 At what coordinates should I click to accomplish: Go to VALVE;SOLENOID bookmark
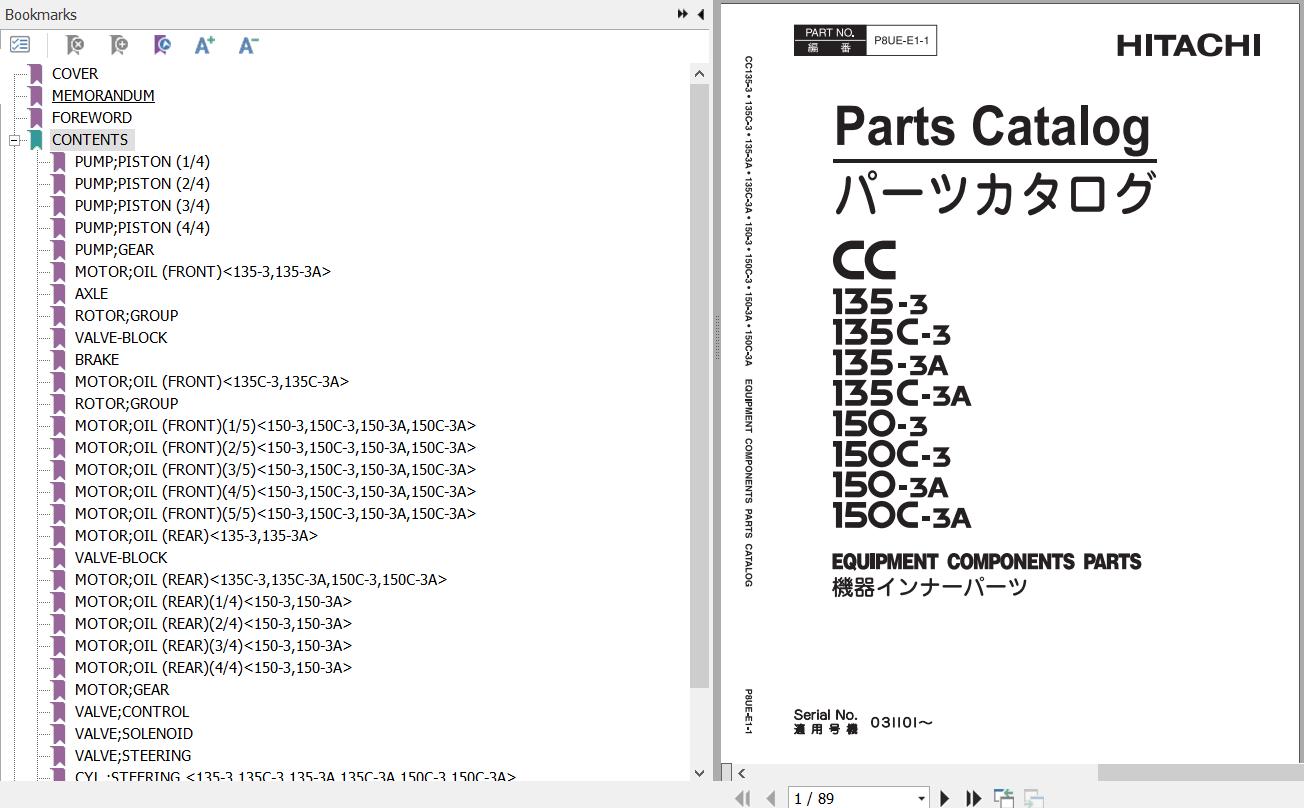coord(134,733)
